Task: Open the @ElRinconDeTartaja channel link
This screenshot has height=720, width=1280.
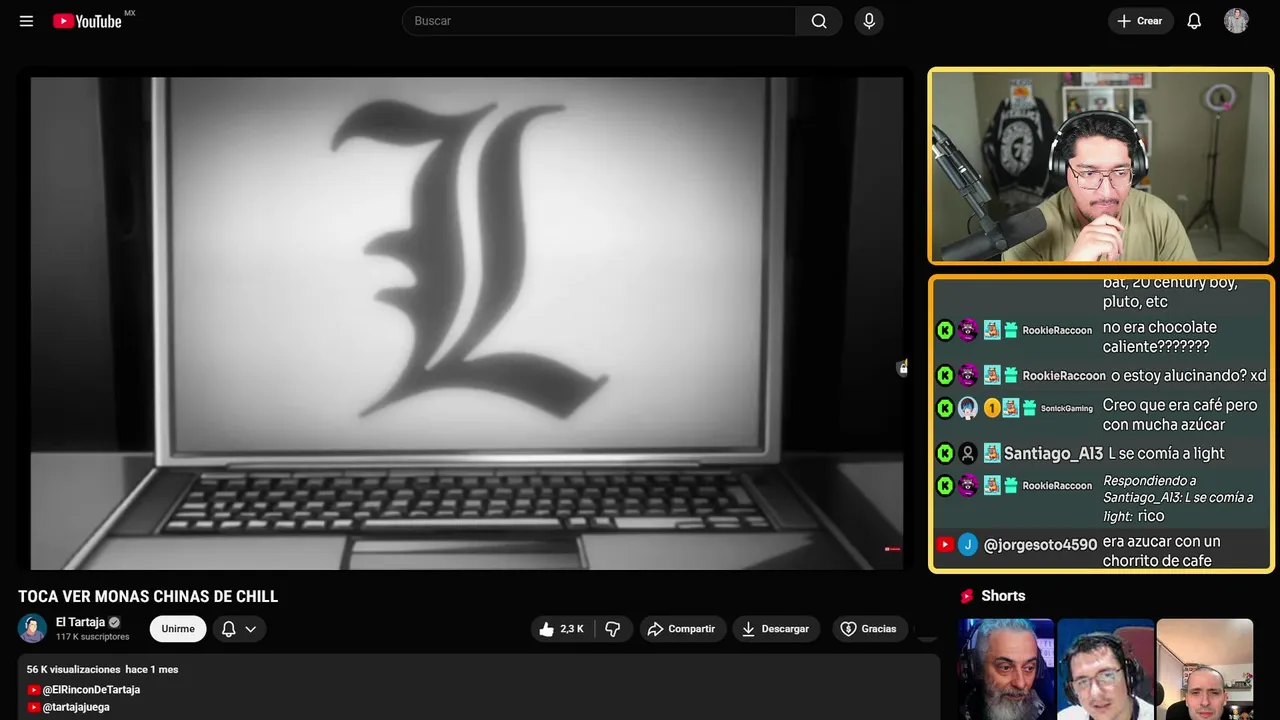Action: tap(91, 690)
